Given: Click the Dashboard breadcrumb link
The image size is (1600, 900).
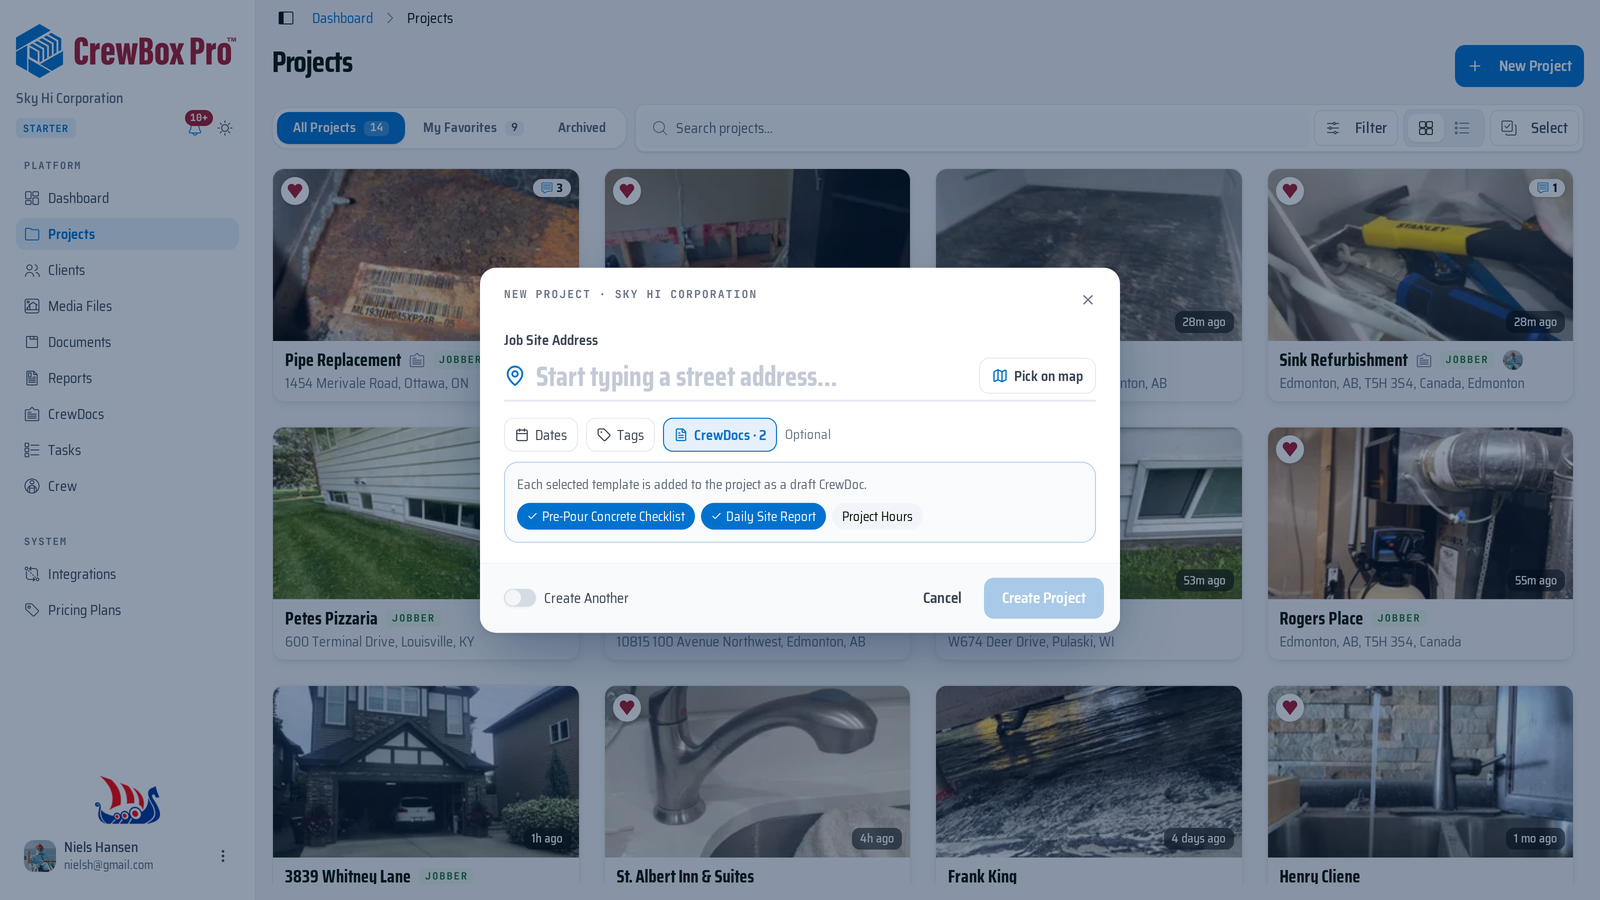Looking at the screenshot, I should tap(342, 18).
